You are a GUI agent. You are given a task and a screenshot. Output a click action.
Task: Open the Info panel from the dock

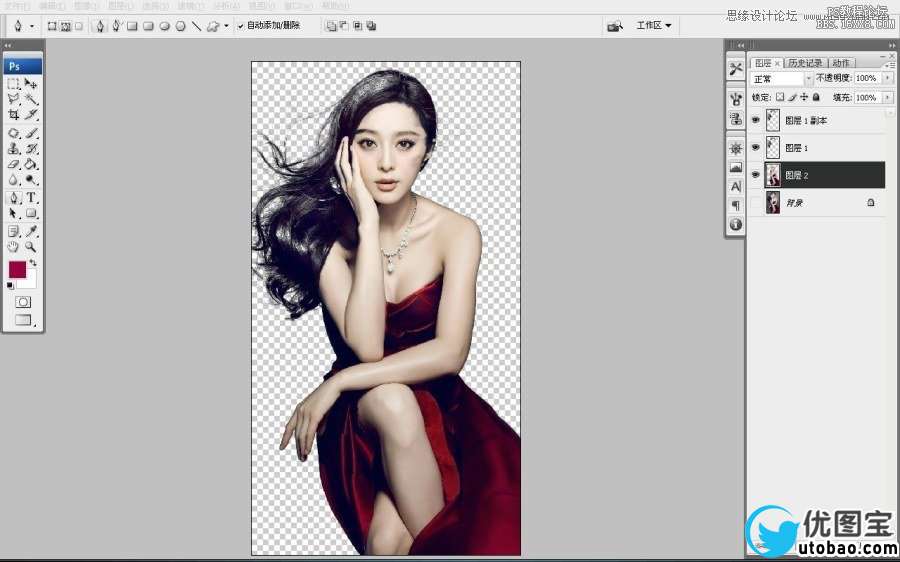click(736, 224)
